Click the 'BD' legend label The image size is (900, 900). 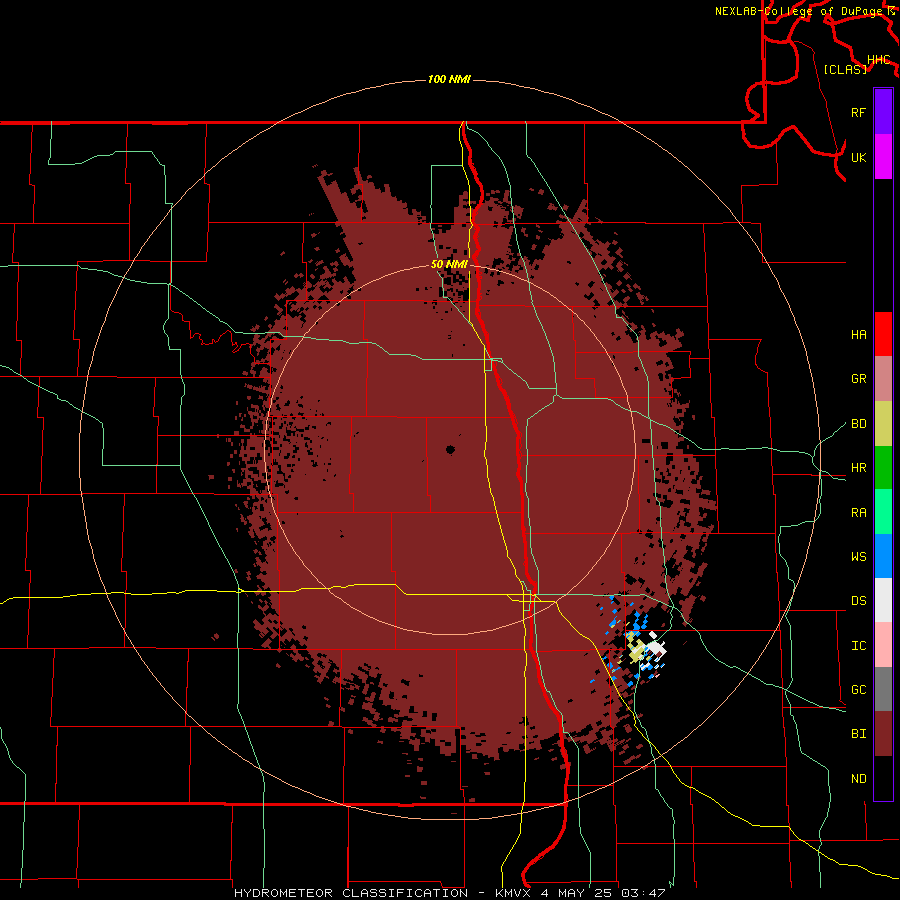[x=858, y=424]
